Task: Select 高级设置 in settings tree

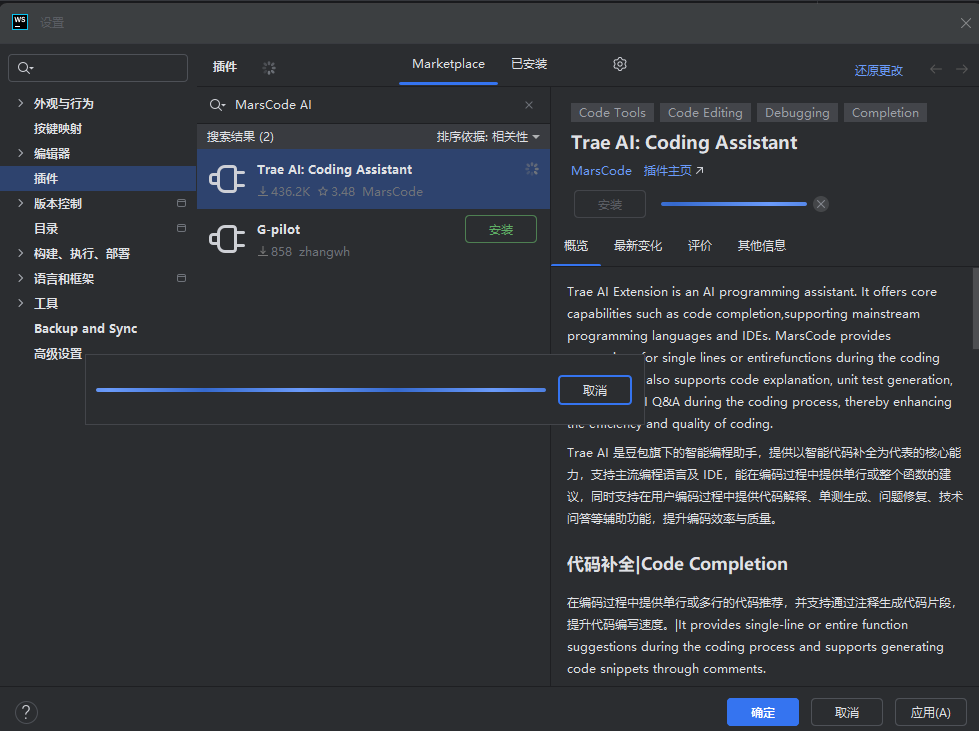Action: pos(57,353)
